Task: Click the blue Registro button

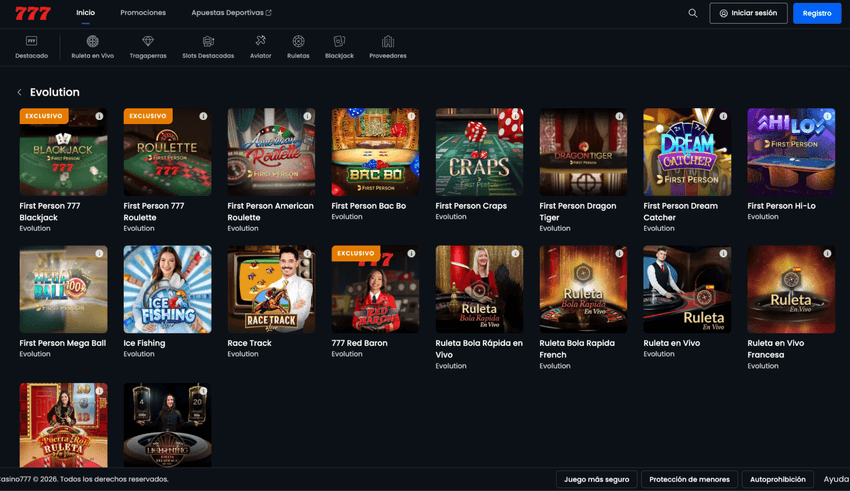Action: point(817,13)
